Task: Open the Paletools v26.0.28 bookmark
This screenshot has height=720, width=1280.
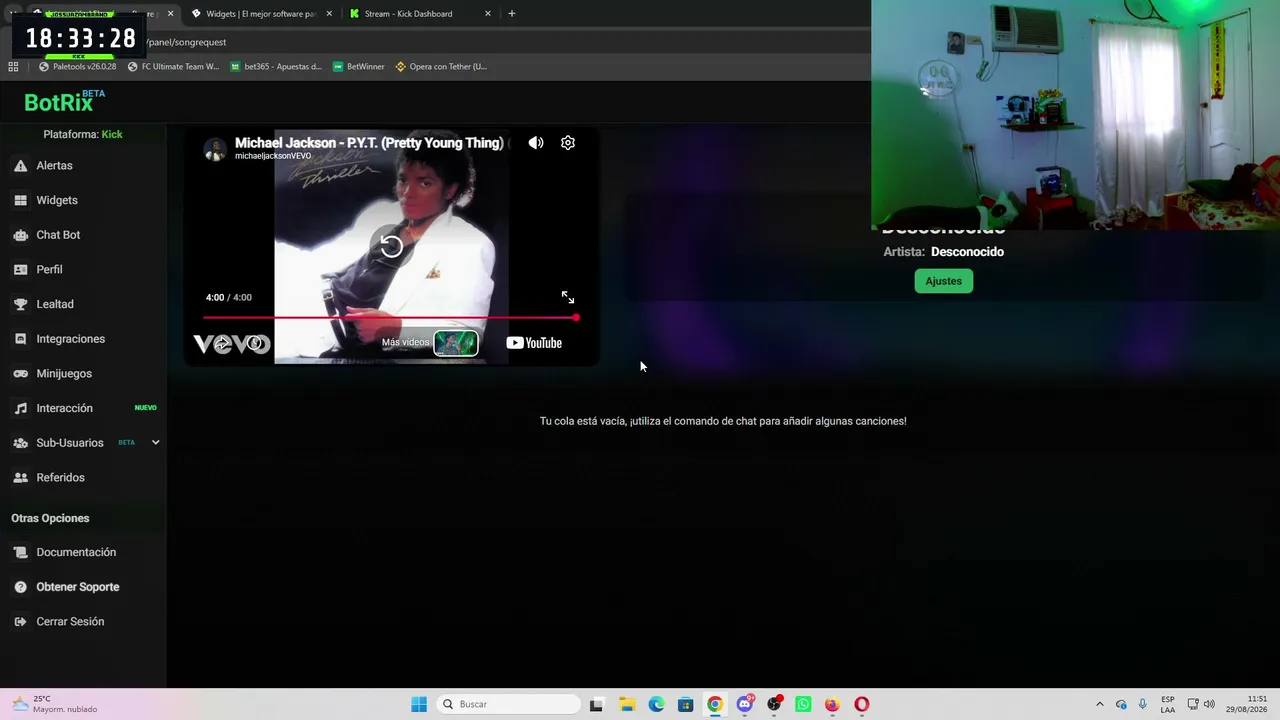Action: (x=78, y=67)
